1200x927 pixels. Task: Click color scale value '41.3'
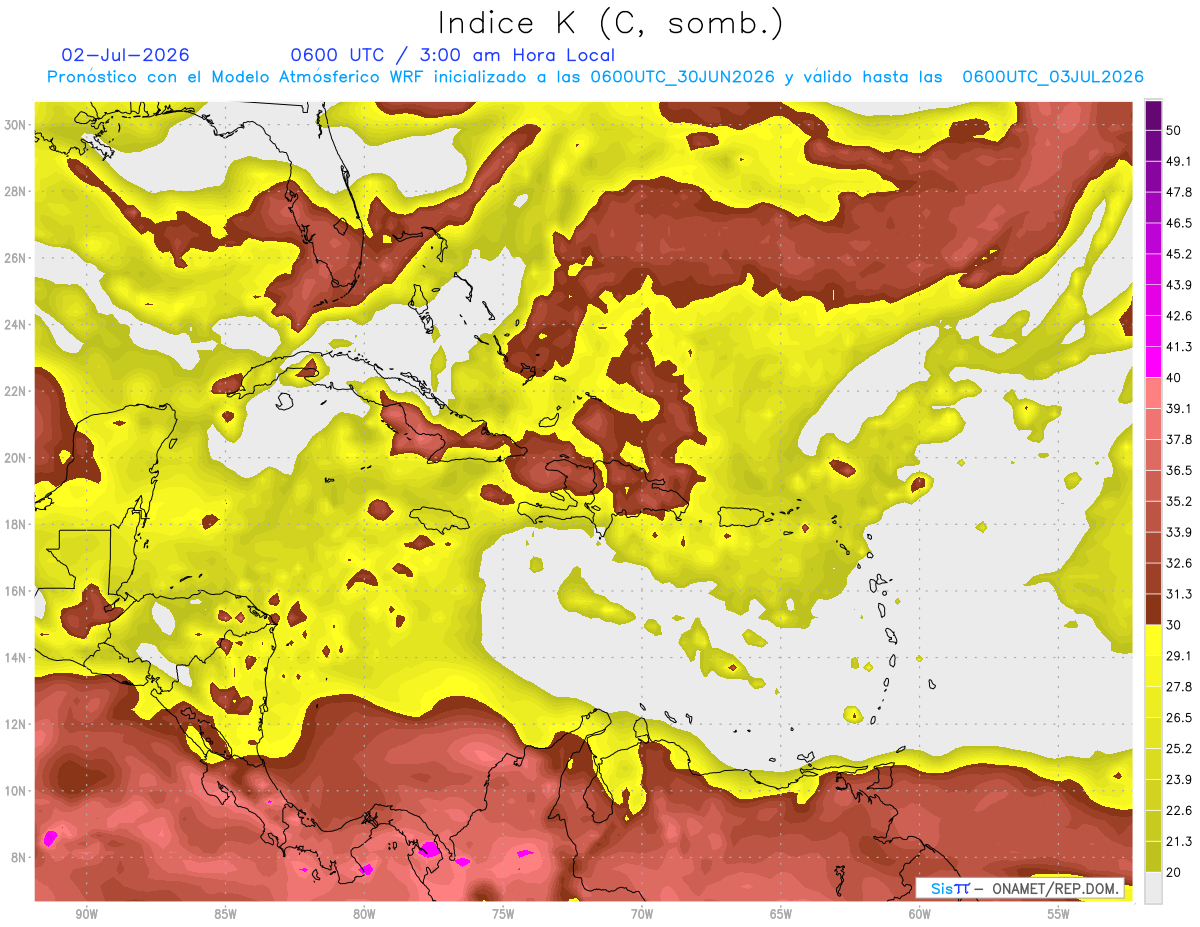coord(1179,347)
